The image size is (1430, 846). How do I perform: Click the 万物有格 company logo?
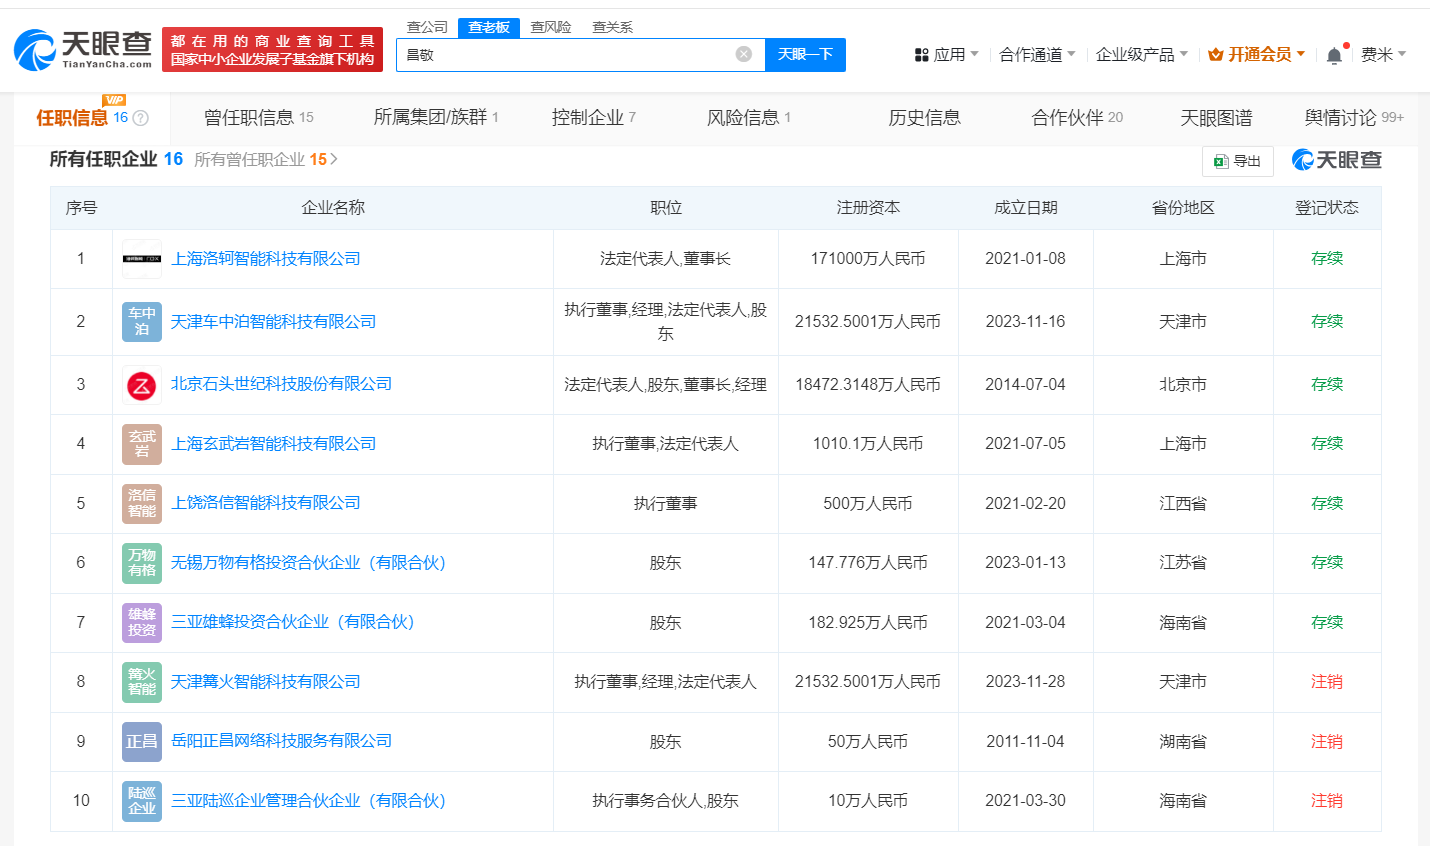[x=142, y=563]
